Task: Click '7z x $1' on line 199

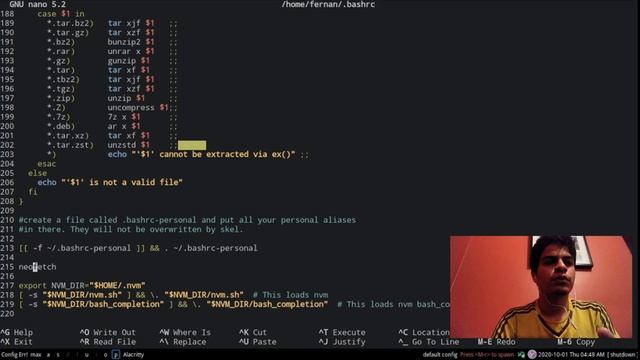Action: (x=124, y=117)
